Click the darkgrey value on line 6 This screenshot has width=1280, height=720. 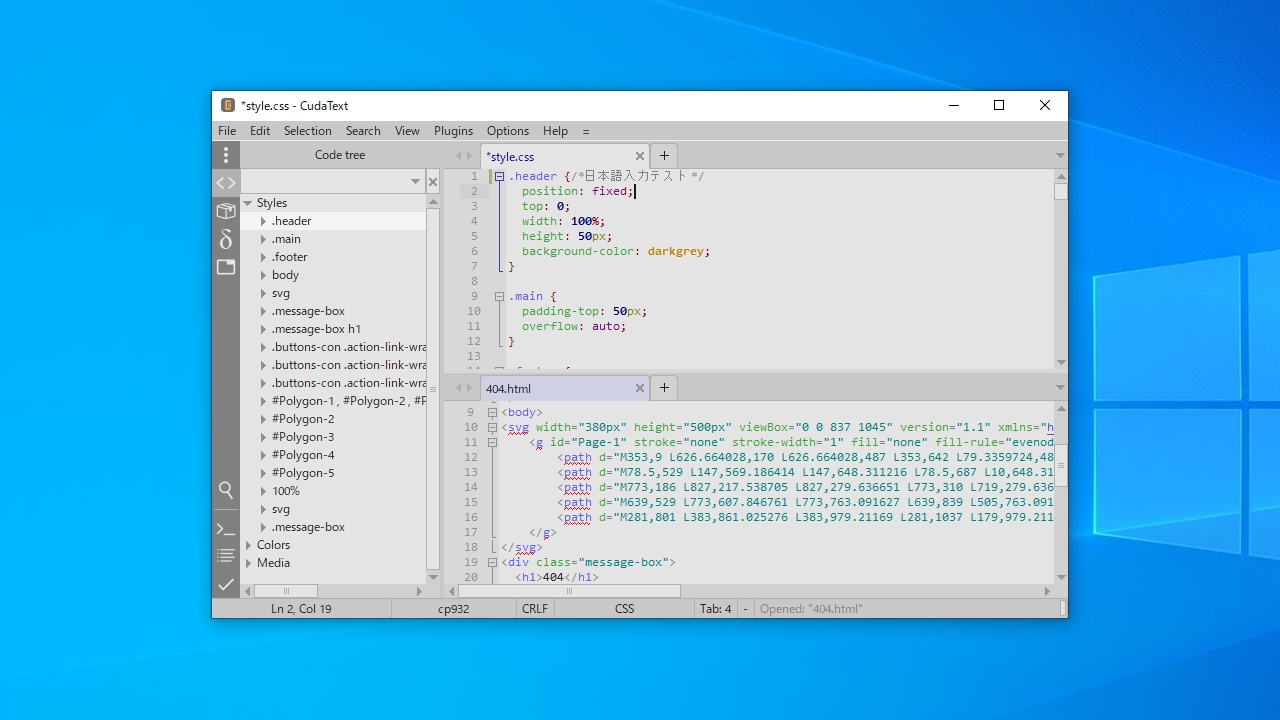676,251
